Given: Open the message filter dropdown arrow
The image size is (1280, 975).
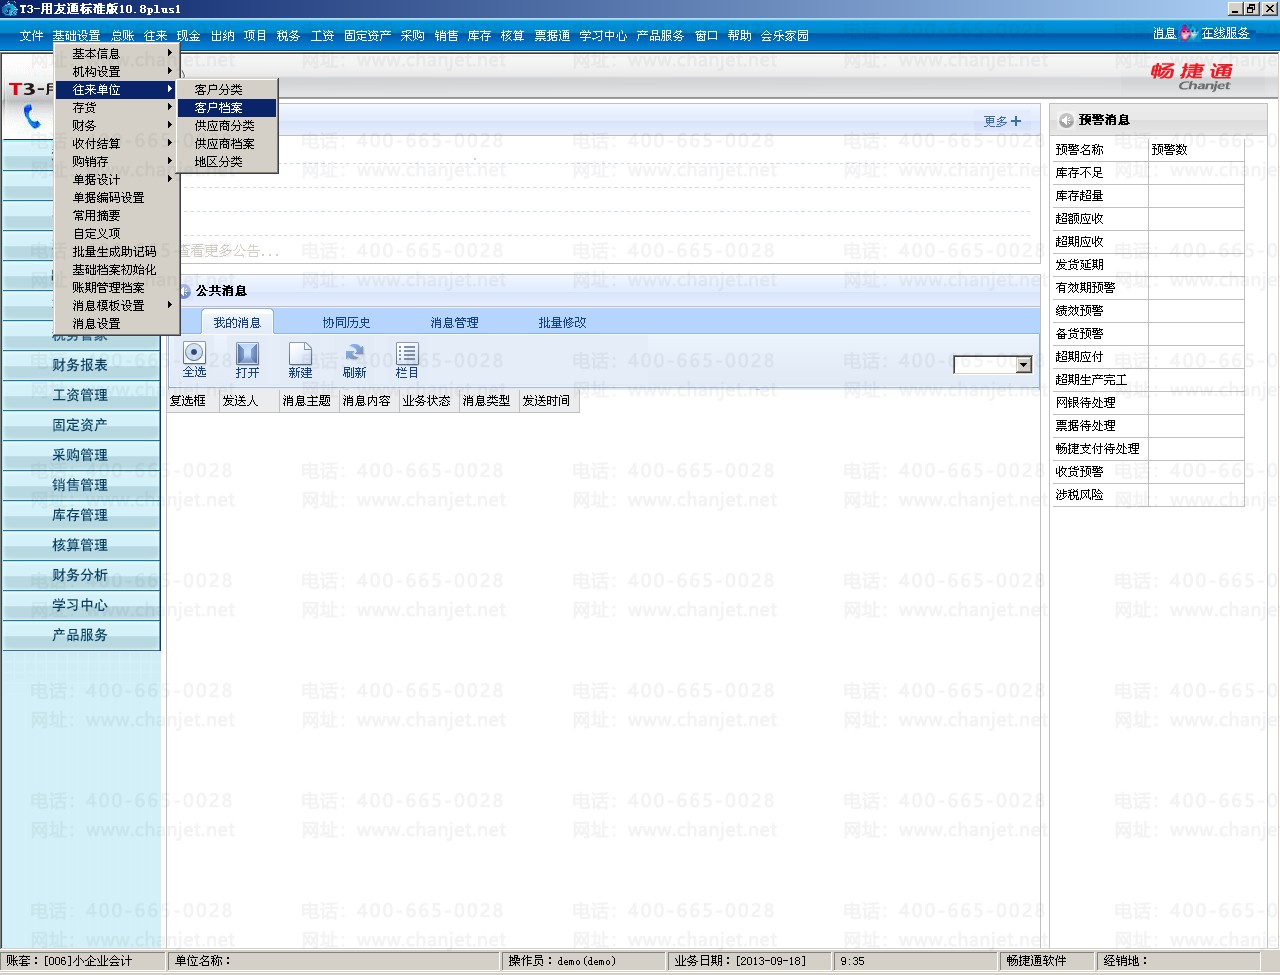Looking at the screenshot, I should 1023,365.
